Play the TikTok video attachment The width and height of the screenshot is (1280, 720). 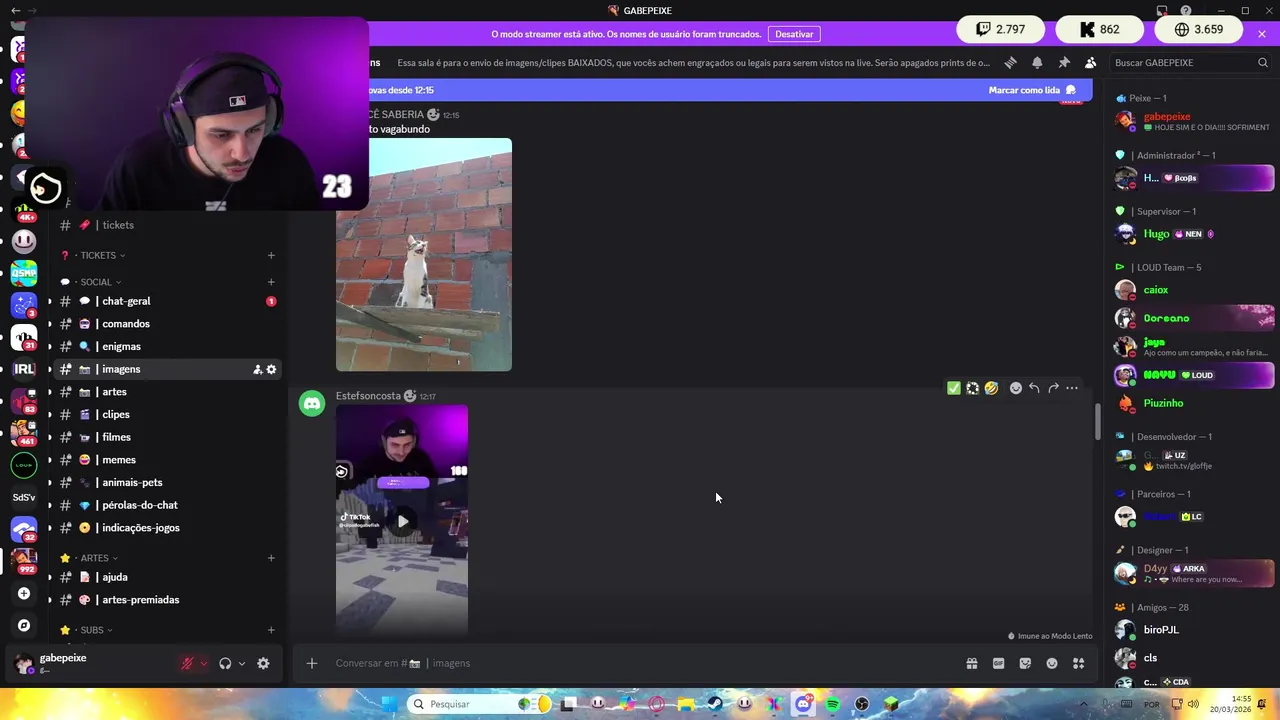402,521
